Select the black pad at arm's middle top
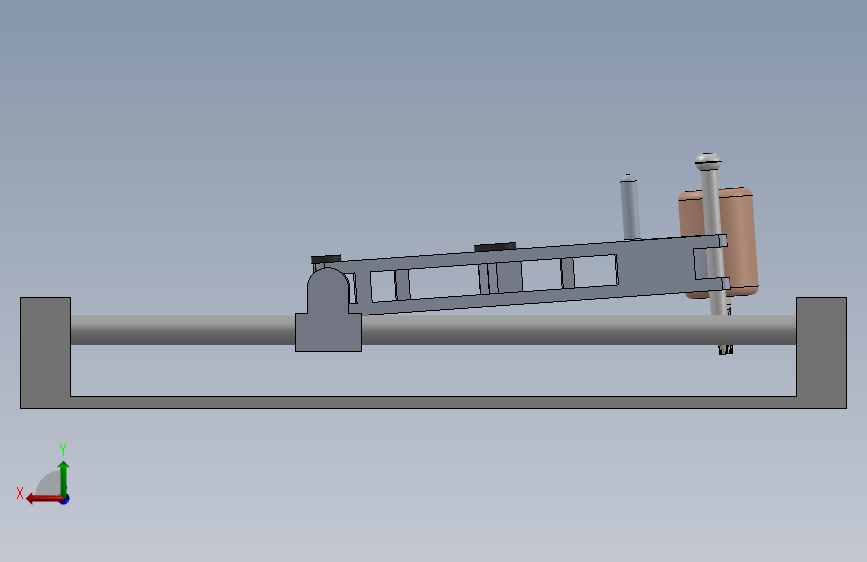This screenshot has height=562, width=867. (495, 247)
